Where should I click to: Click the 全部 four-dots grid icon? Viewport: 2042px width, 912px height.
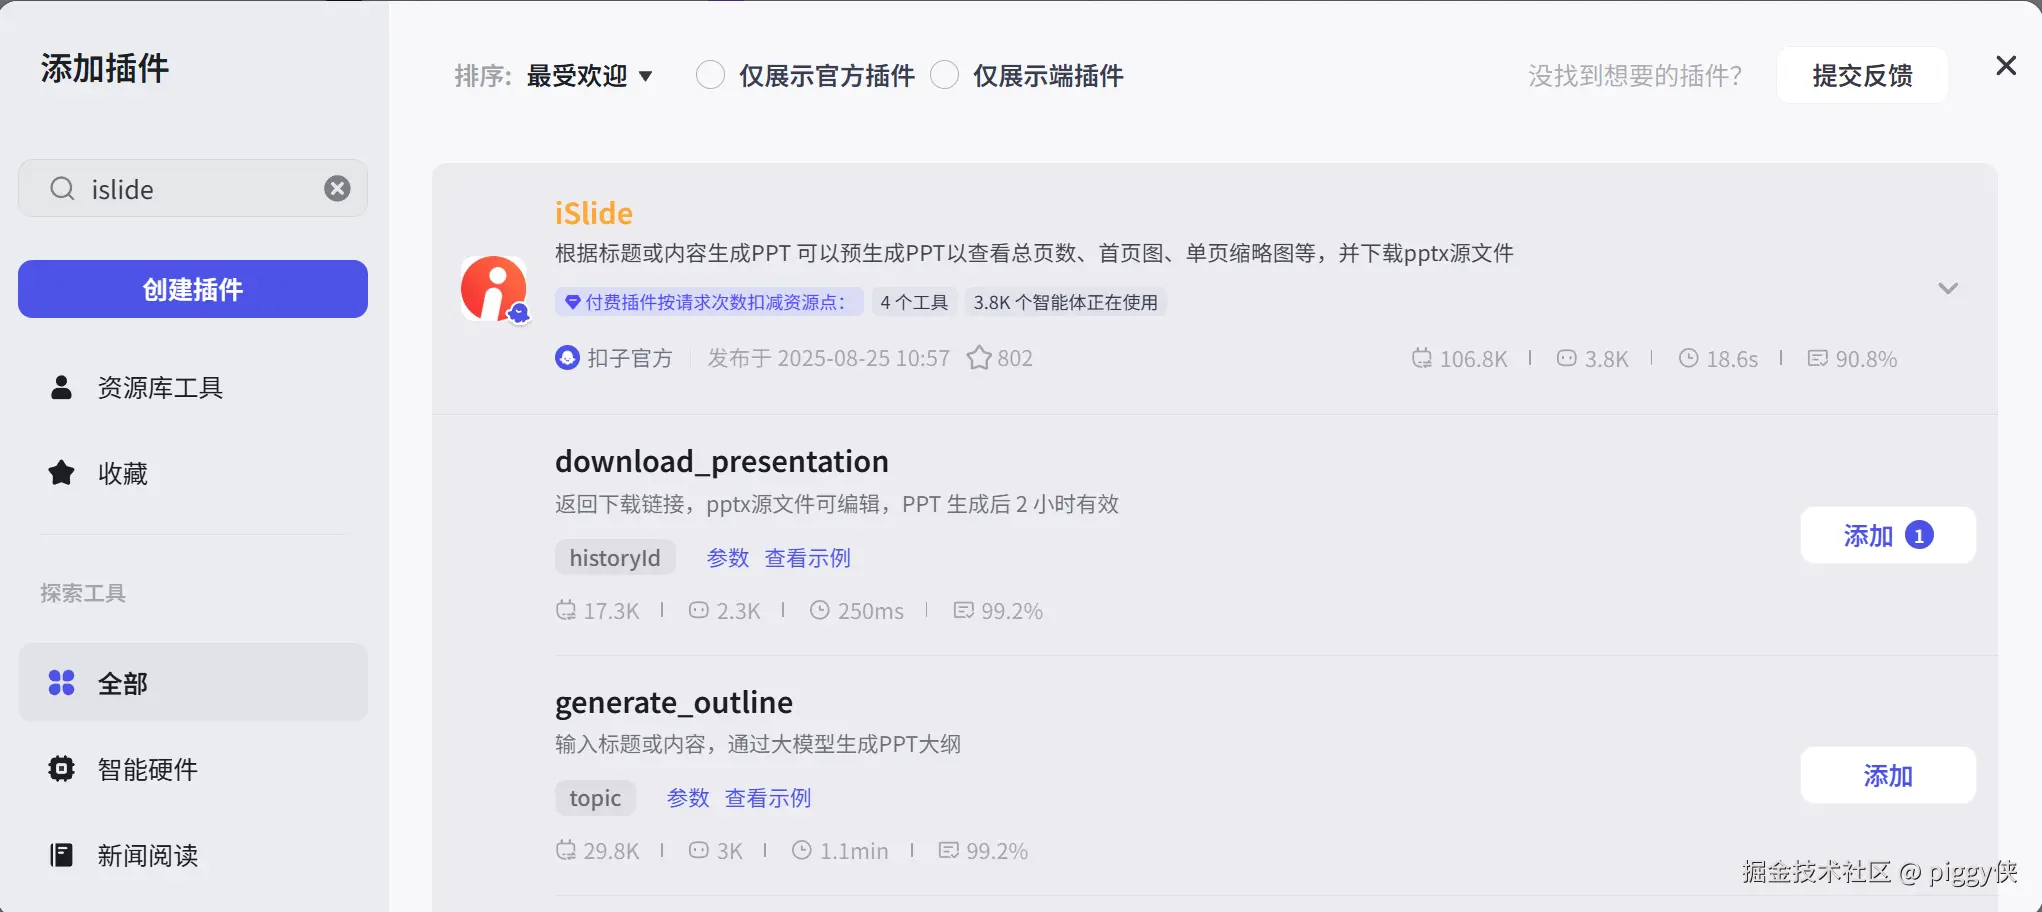click(61, 683)
